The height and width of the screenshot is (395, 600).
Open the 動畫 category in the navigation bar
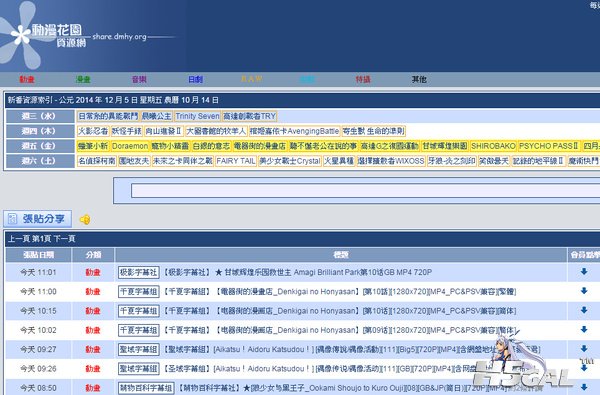click(27, 79)
